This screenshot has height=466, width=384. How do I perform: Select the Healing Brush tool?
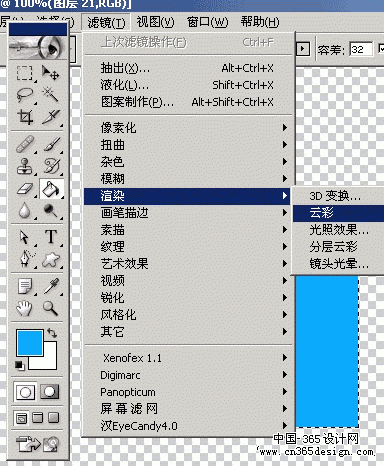pyautogui.click(x=25, y=144)
